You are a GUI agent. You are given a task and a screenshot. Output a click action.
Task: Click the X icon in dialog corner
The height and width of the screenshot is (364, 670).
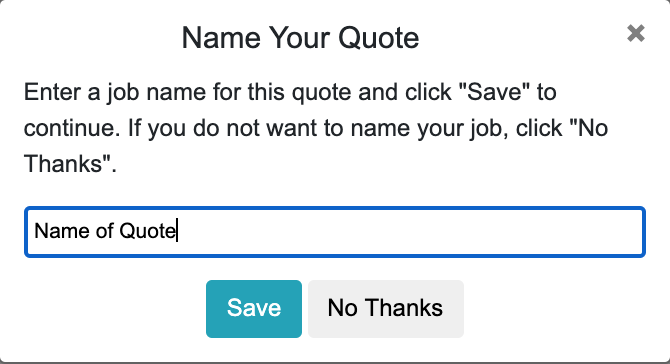(636, 33)
